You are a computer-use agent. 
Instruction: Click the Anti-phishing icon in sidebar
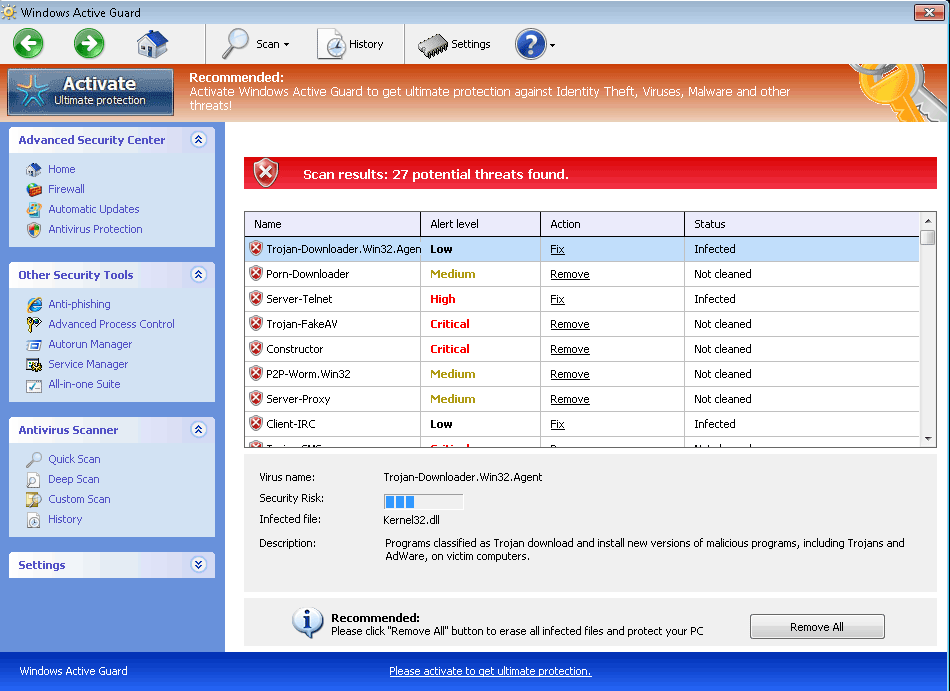34,304
